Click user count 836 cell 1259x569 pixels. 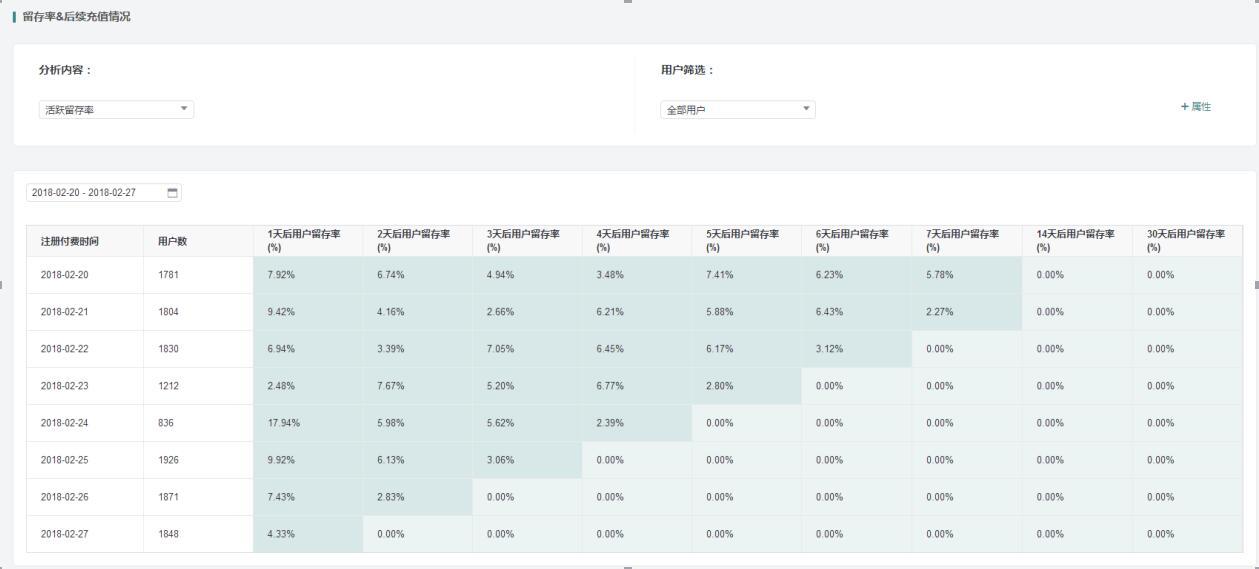(x=166, y=423)
